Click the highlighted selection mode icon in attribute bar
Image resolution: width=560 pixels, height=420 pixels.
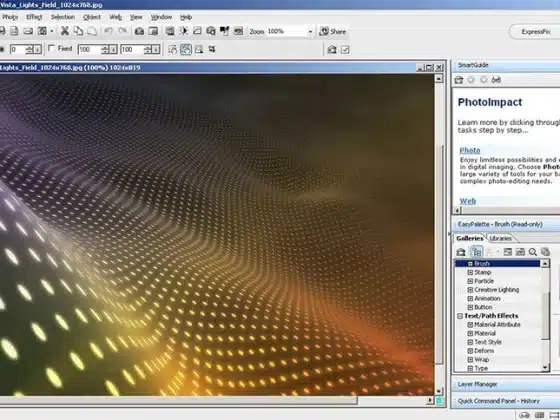click(186, 49)
